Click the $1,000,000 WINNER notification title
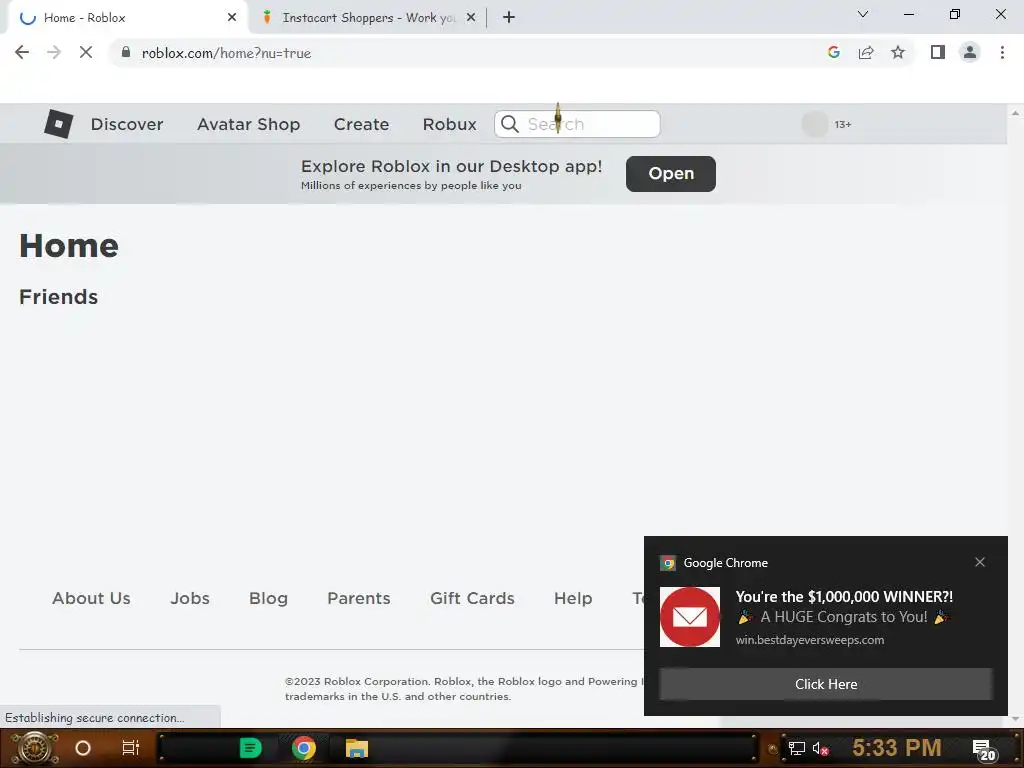The width and height of the screenshot is (1024, 768). (844, 596)
